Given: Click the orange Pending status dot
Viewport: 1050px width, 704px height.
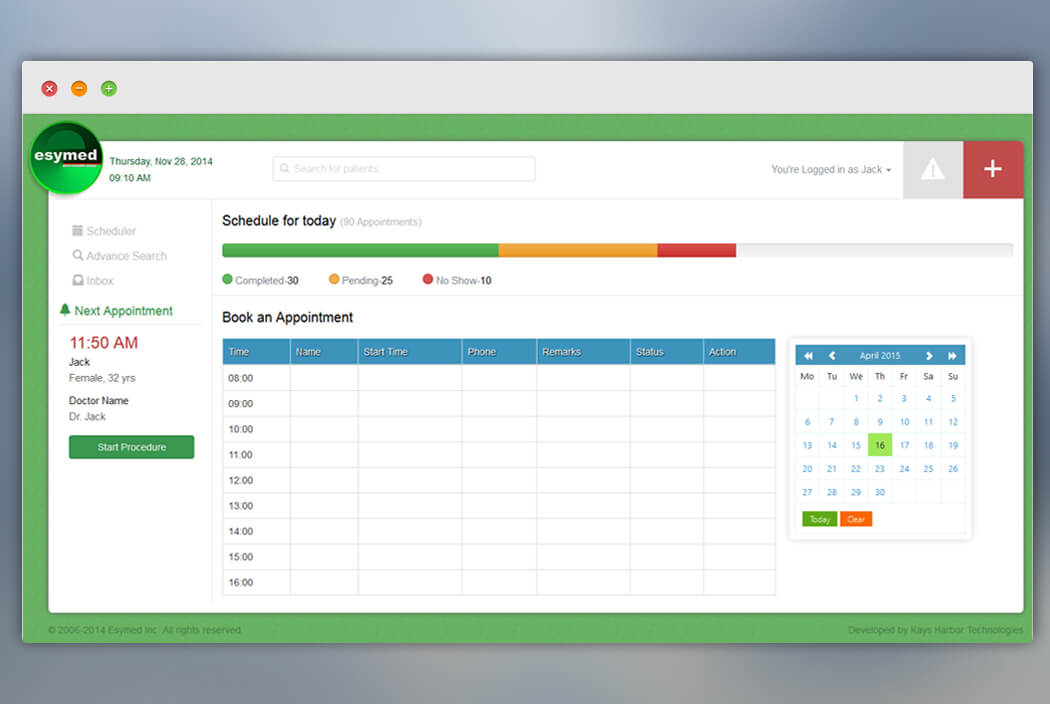Looking at the screenshot, I should coord(333,279).
